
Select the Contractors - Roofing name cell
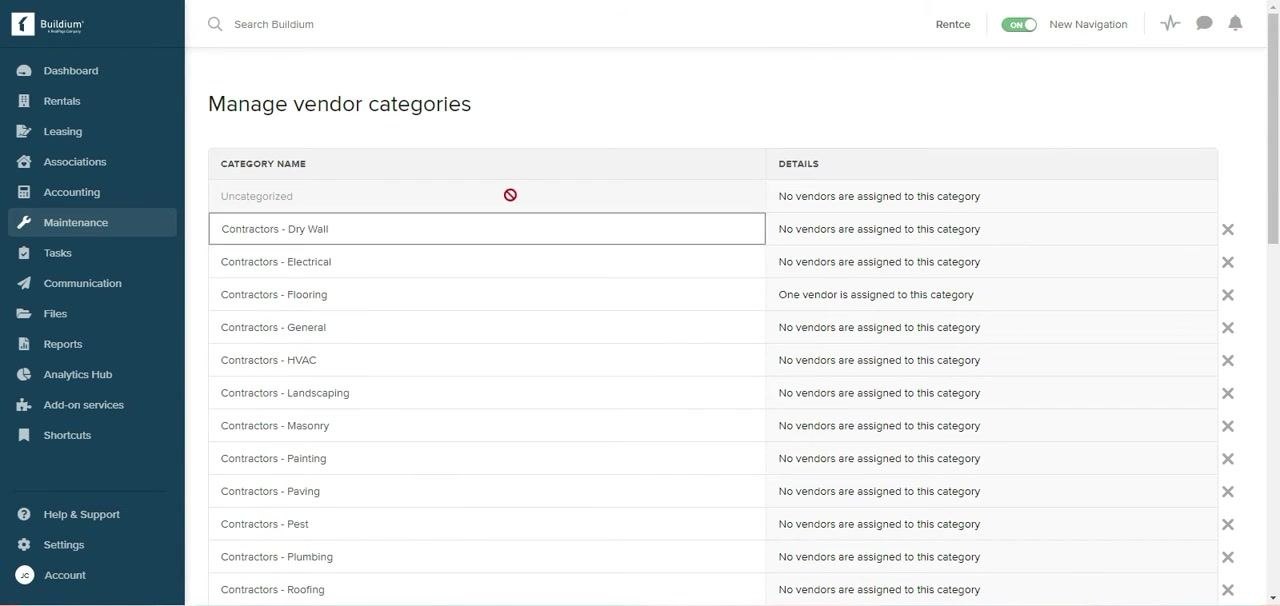487,590
